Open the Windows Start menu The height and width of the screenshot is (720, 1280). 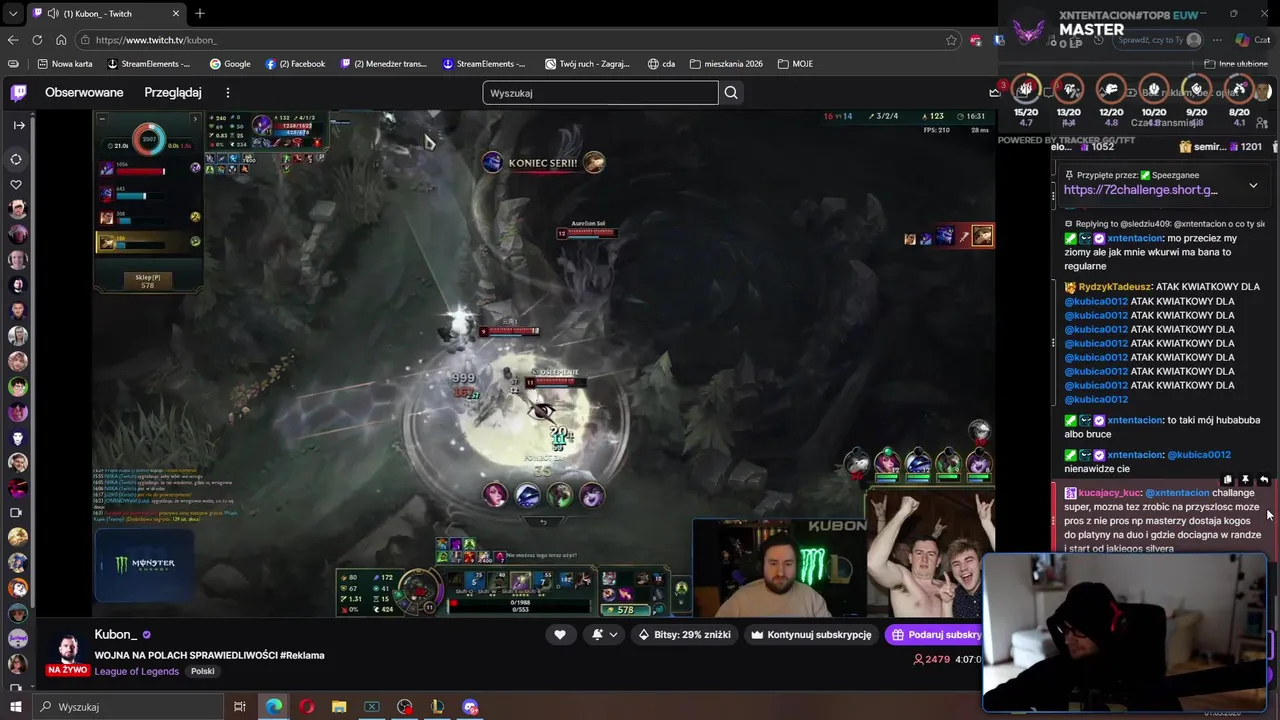click(x=15, y=707)
